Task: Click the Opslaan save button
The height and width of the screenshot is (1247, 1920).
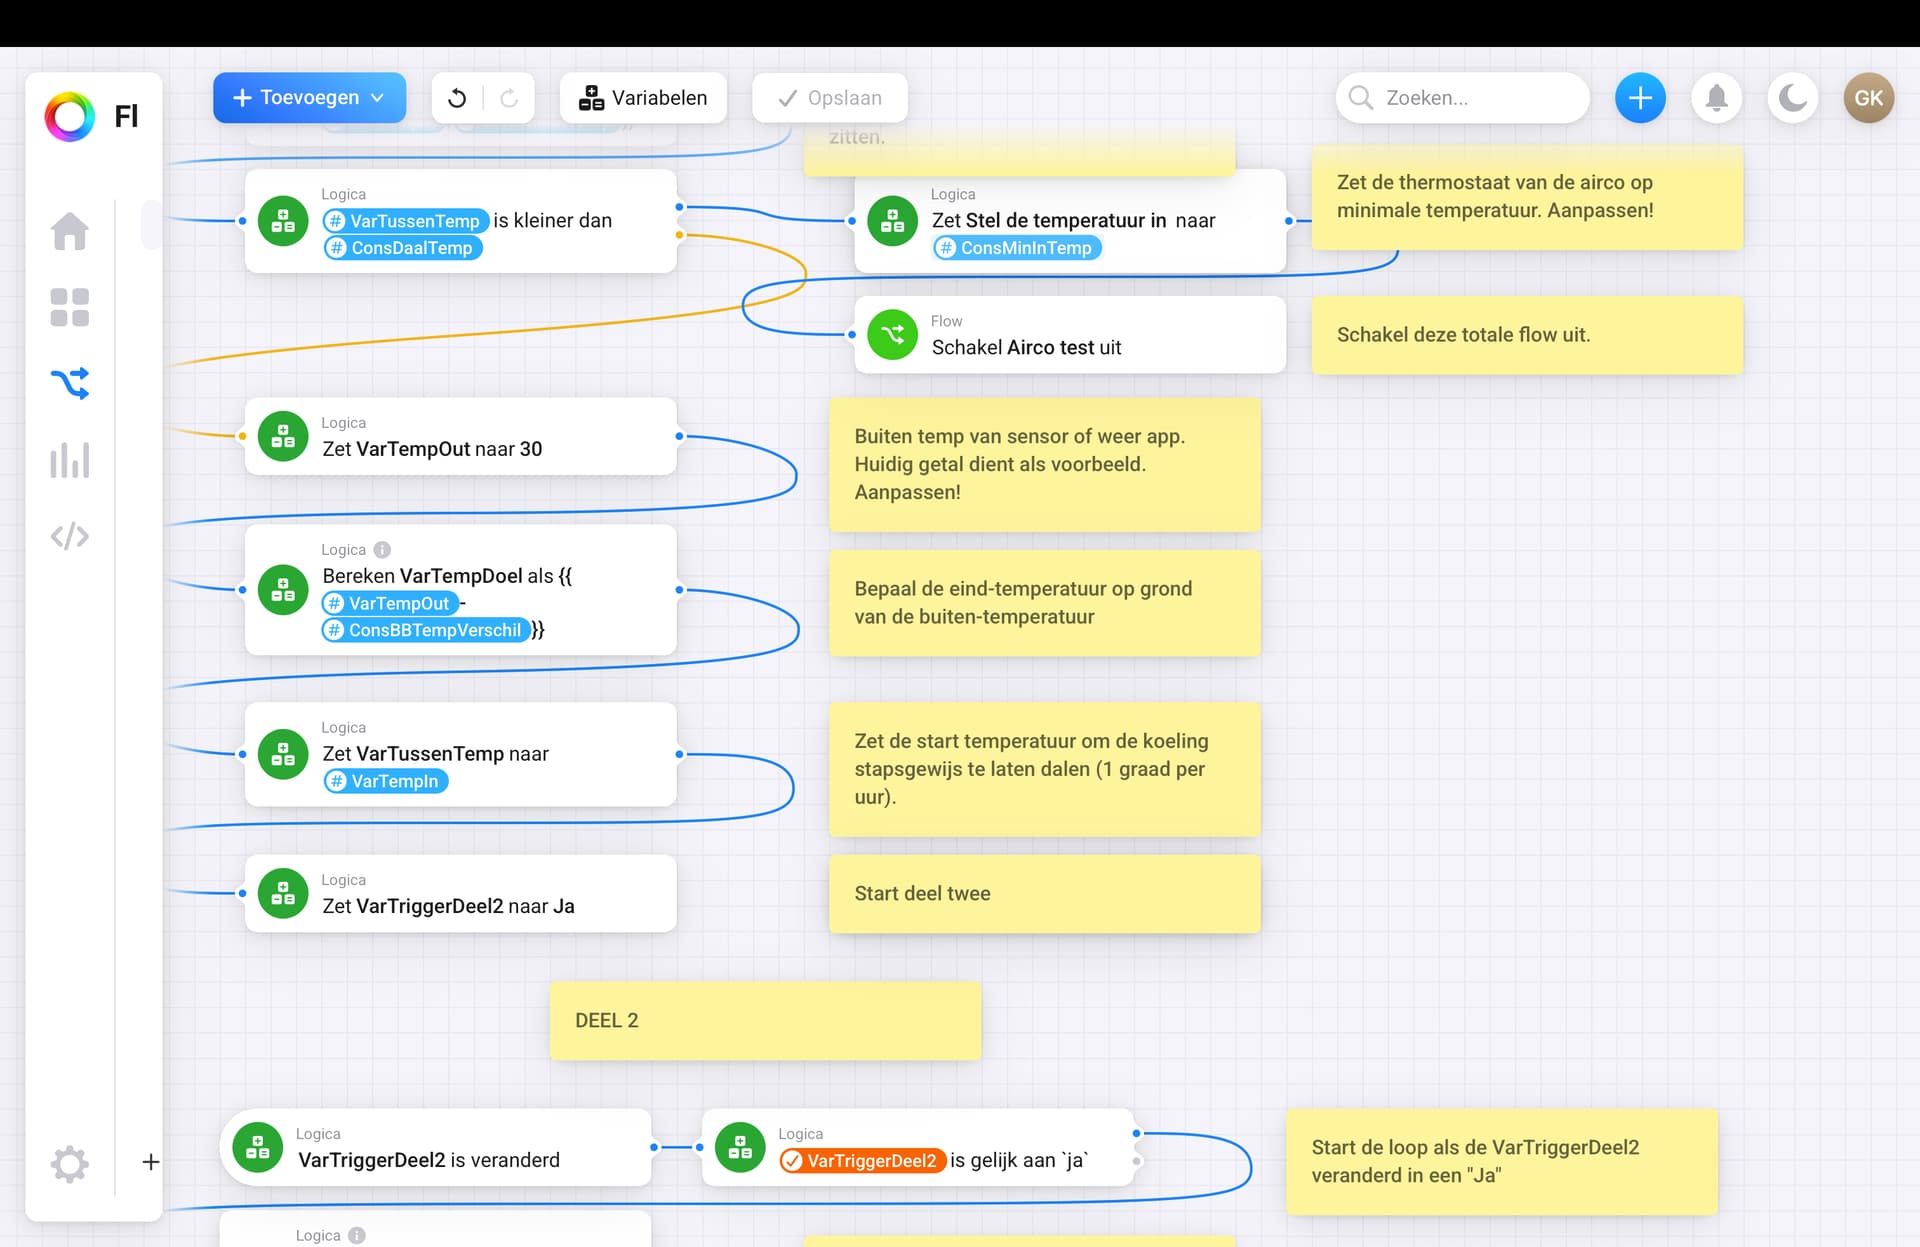Action: point(830,98)
